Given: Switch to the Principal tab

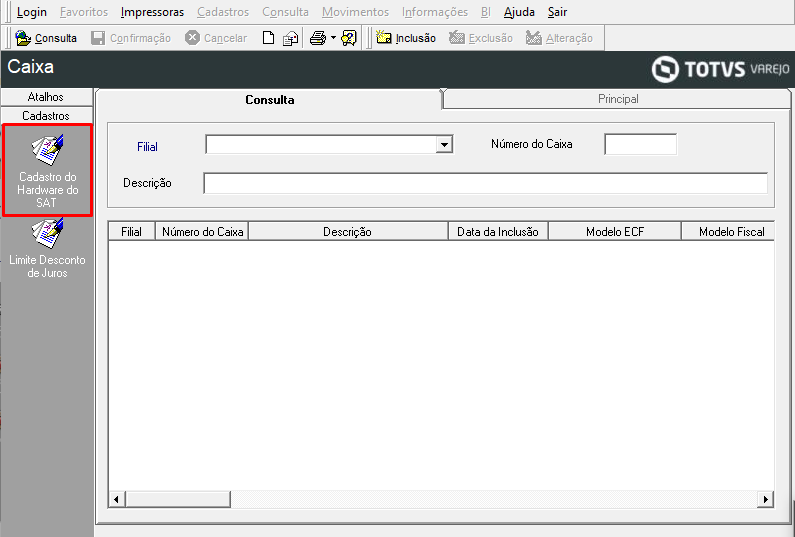Looking at the screenshot, I should click(618, 99).
